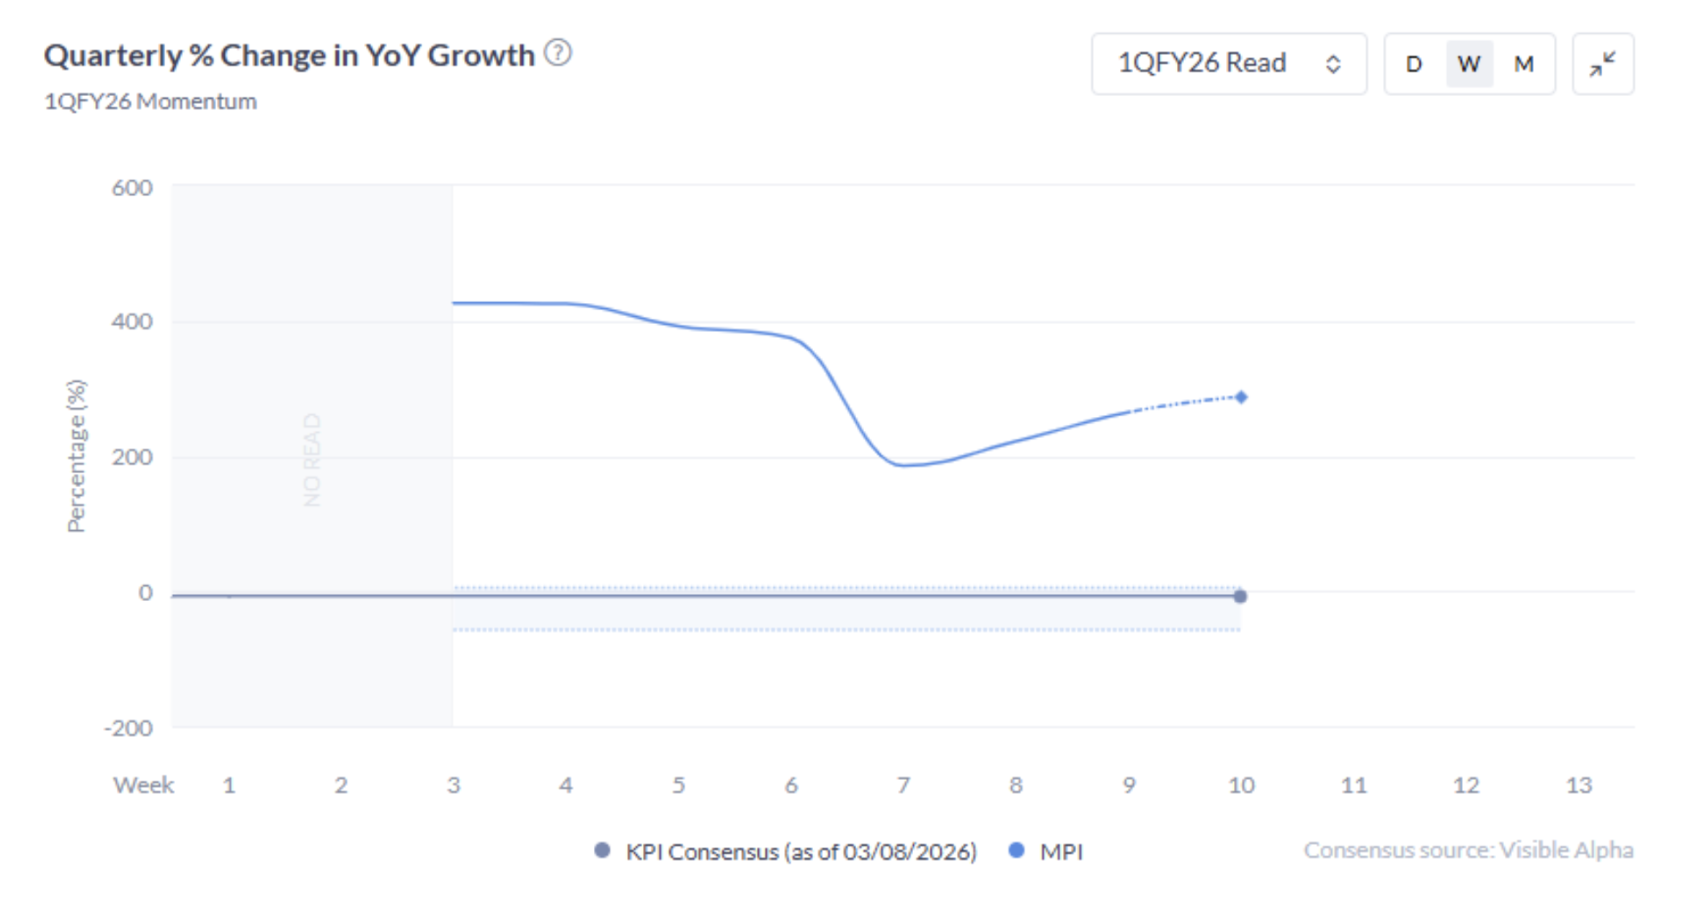
Task: Click the Week 13 x-axis label
Action: point(1578,785)
